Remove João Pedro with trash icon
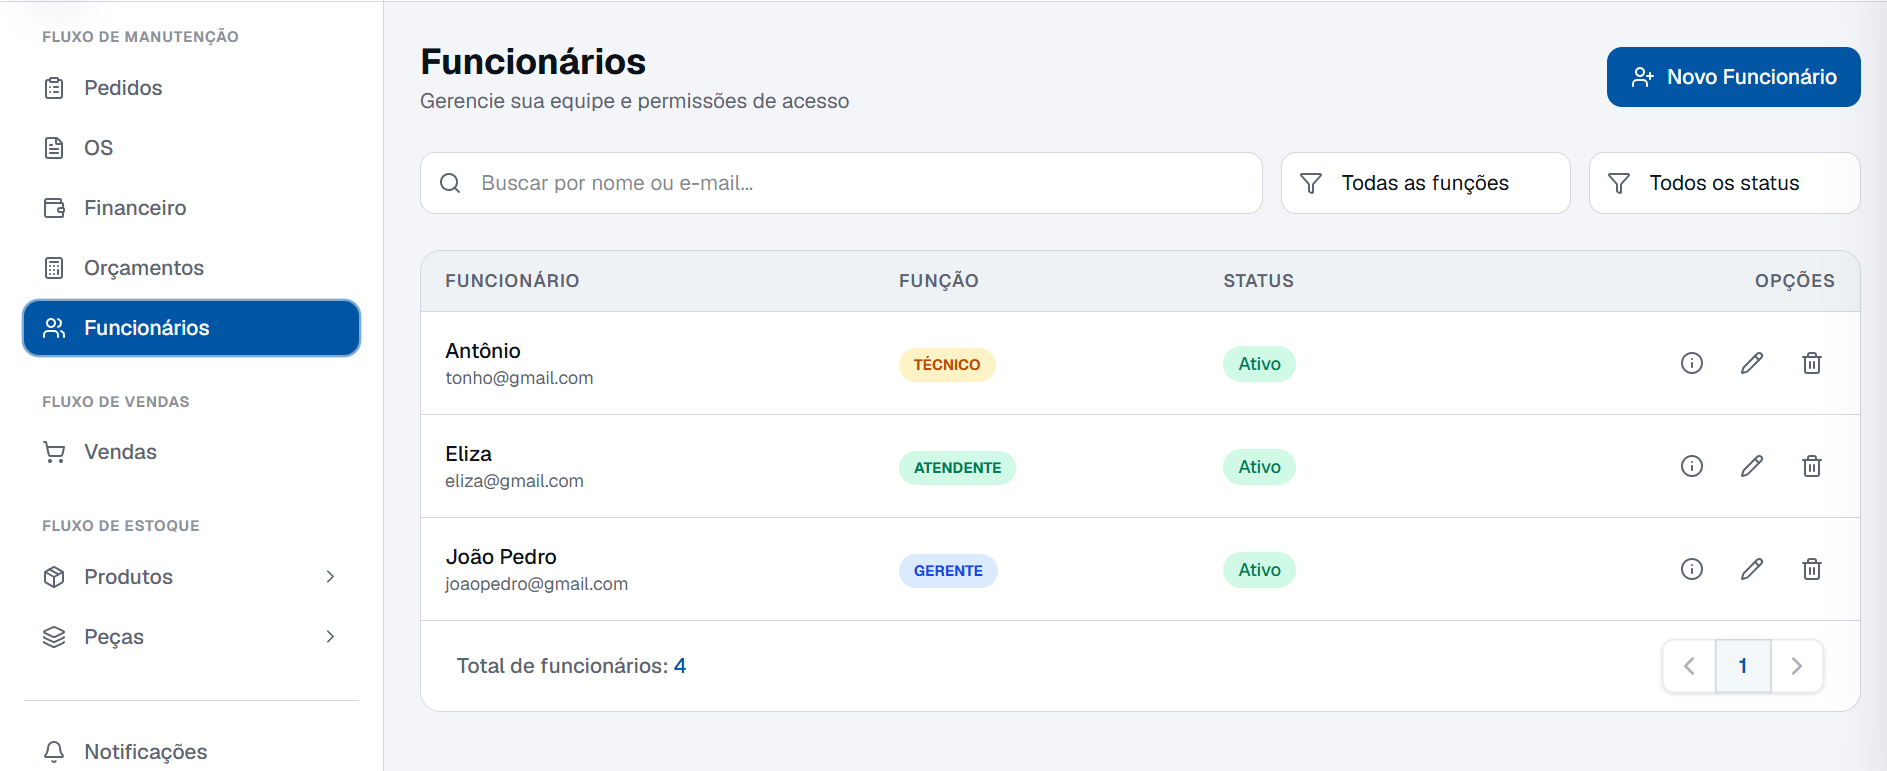 pos(1811,569)
